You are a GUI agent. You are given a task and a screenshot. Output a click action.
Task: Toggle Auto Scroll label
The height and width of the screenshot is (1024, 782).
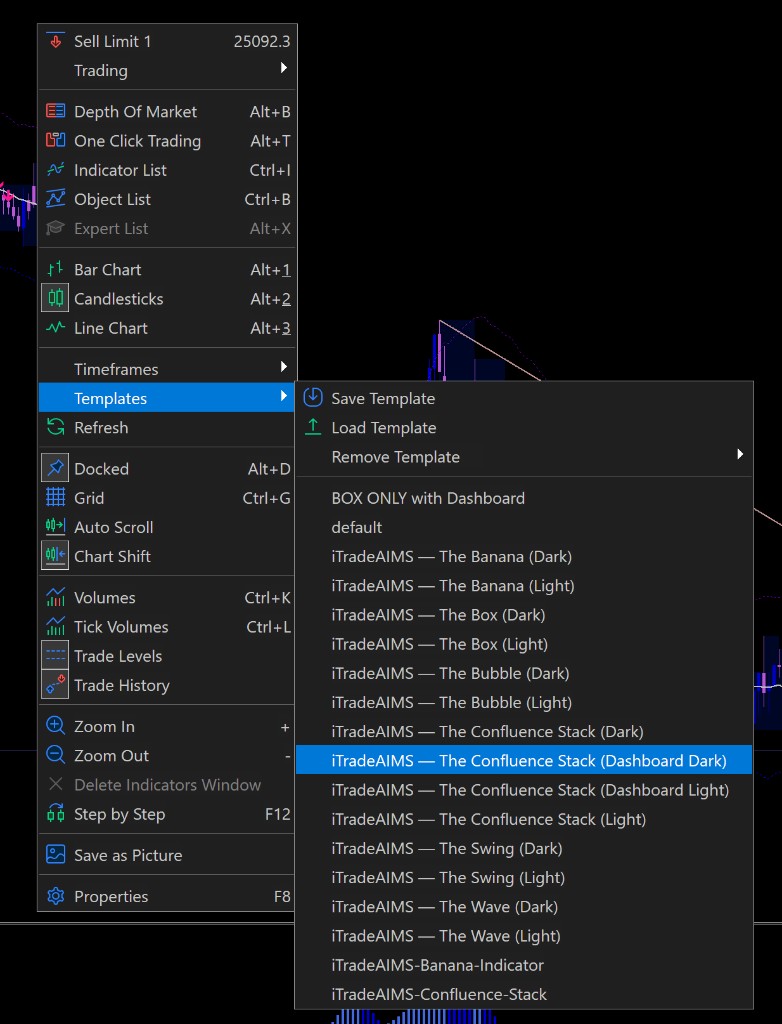point(114,527)
